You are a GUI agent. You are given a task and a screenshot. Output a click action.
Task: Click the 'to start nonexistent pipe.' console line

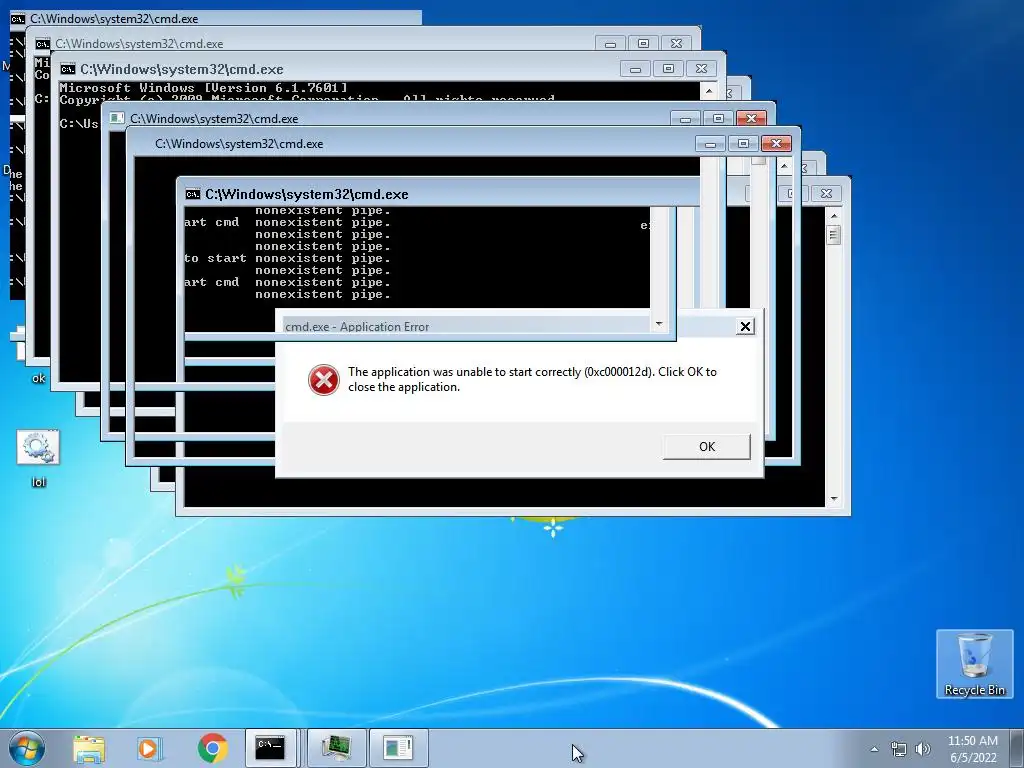tap(287, 259)
